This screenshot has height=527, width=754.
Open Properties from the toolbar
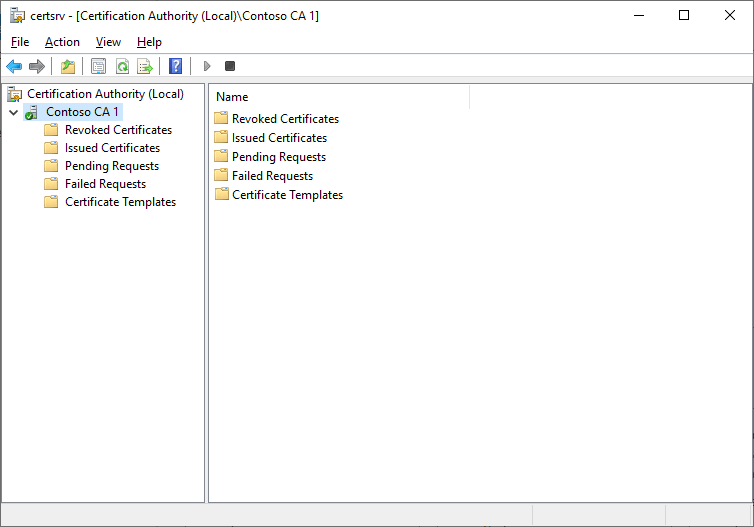(x=98, y=66)
